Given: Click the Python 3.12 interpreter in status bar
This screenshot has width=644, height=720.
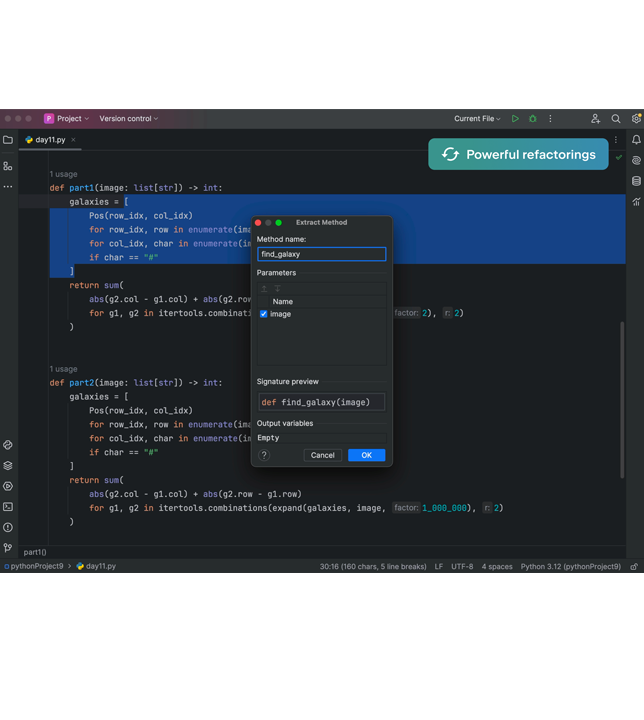Looking at the screenshot, I should coord(570,566).
